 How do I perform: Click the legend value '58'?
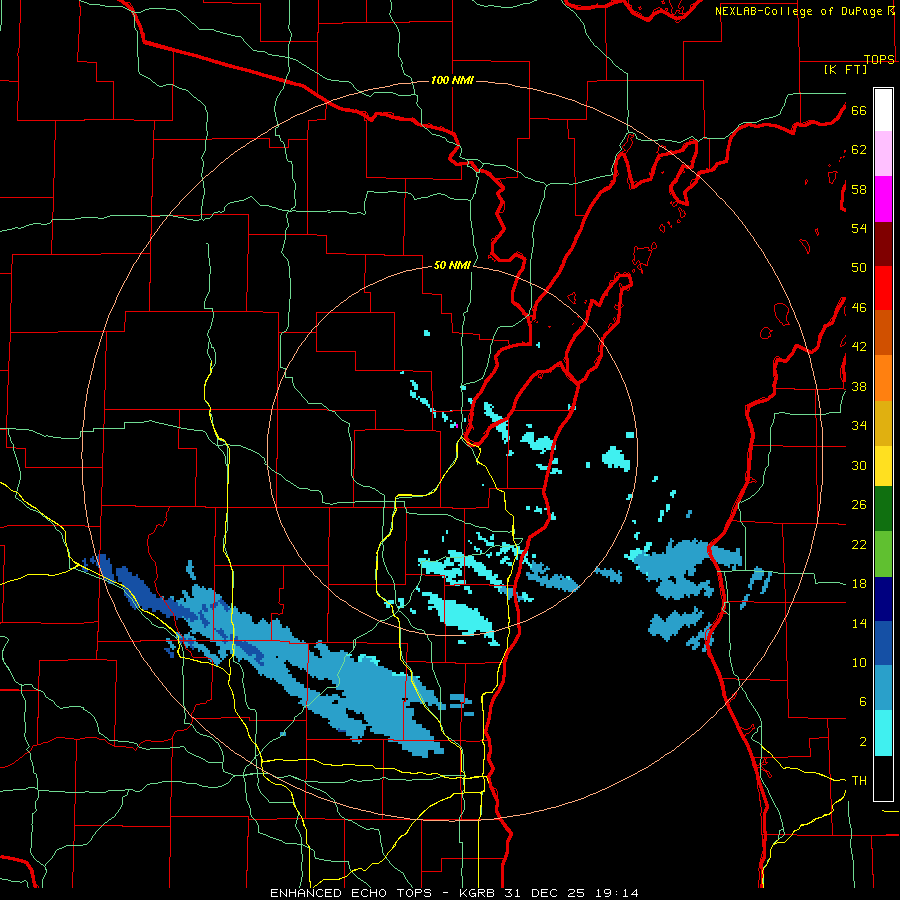(859, 189)
